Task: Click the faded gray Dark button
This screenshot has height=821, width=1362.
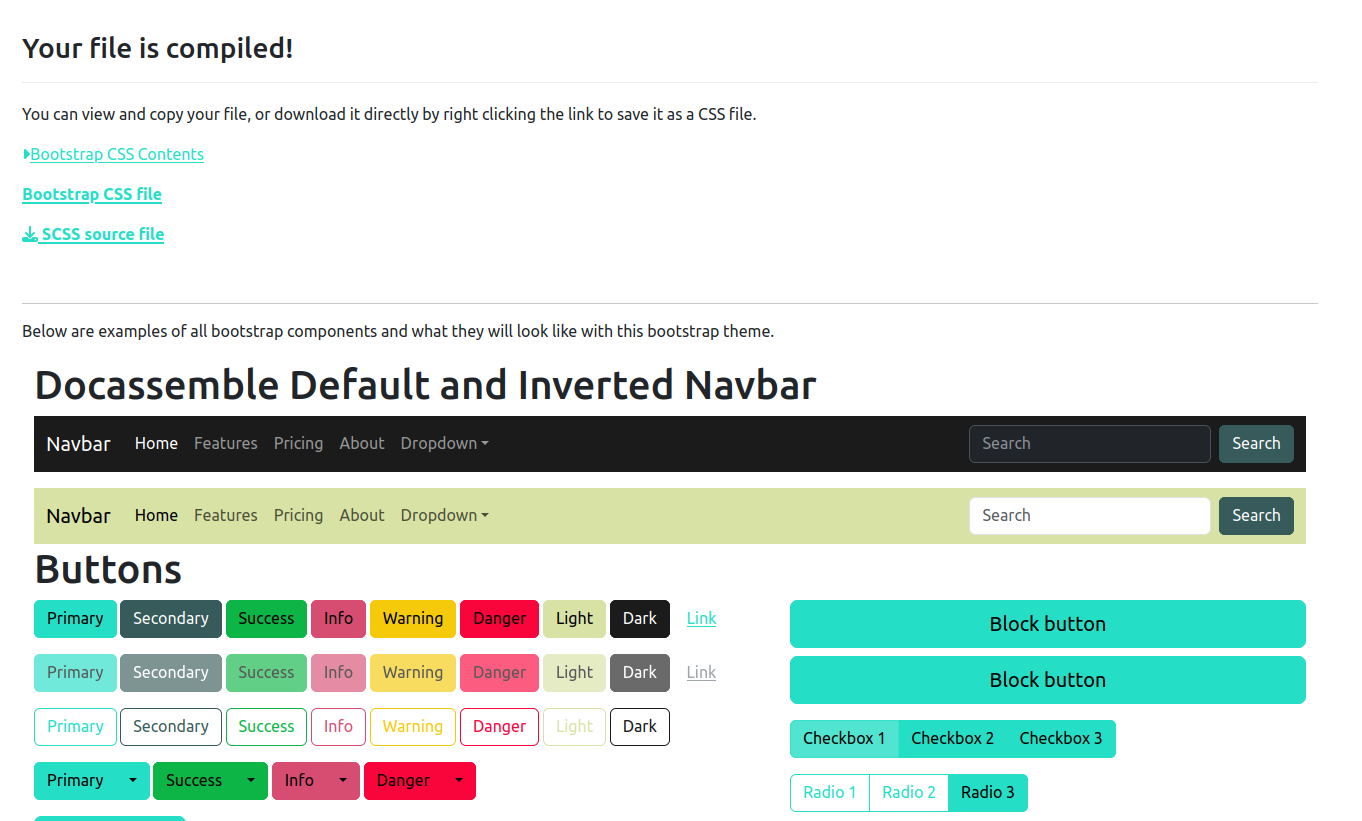Action: click(640, 673)
